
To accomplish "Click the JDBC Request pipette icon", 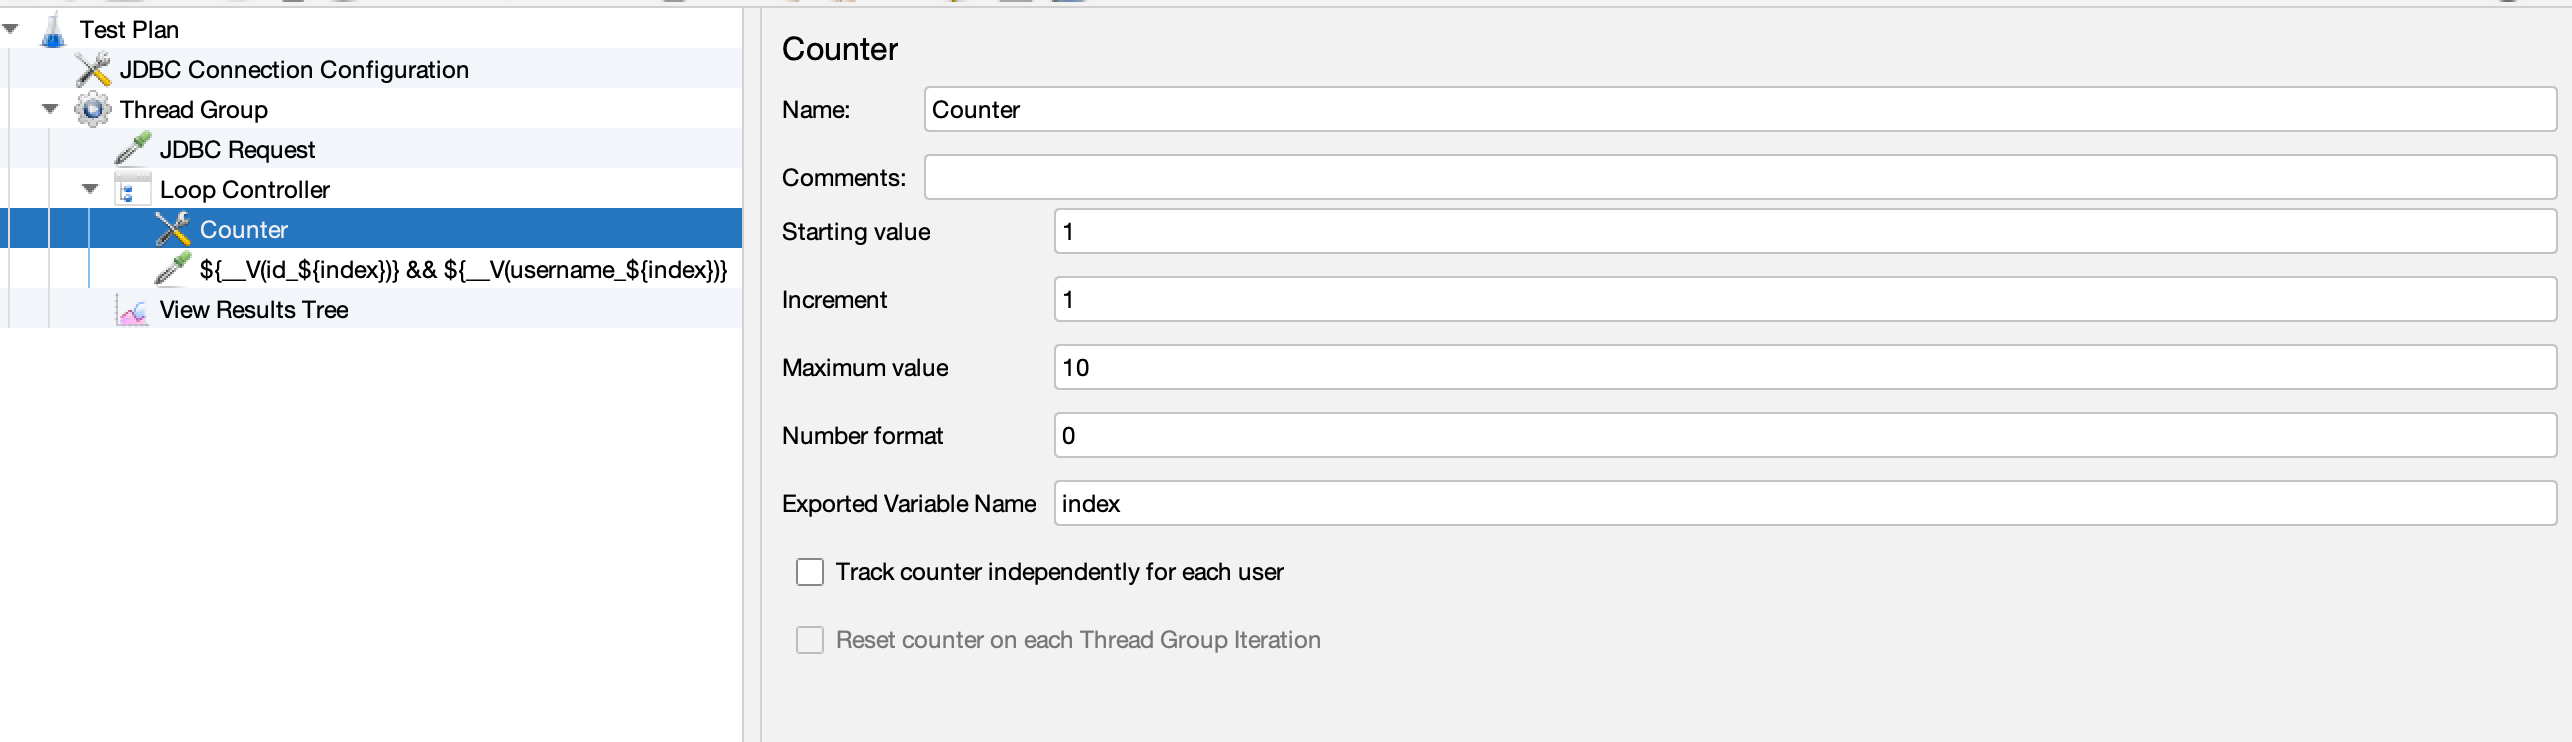I will click(x=132, y=150).
